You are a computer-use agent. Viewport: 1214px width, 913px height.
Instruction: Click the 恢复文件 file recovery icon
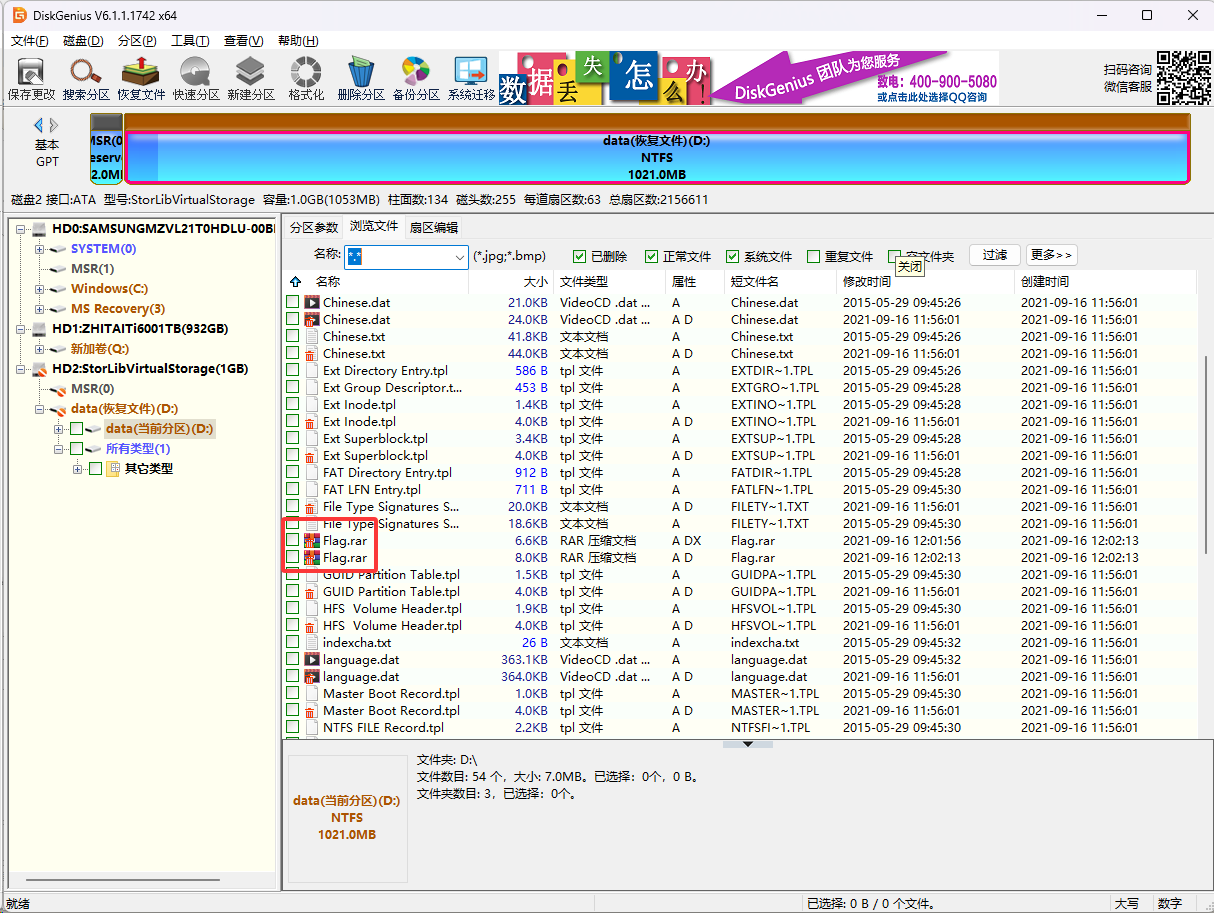(141, 76)
